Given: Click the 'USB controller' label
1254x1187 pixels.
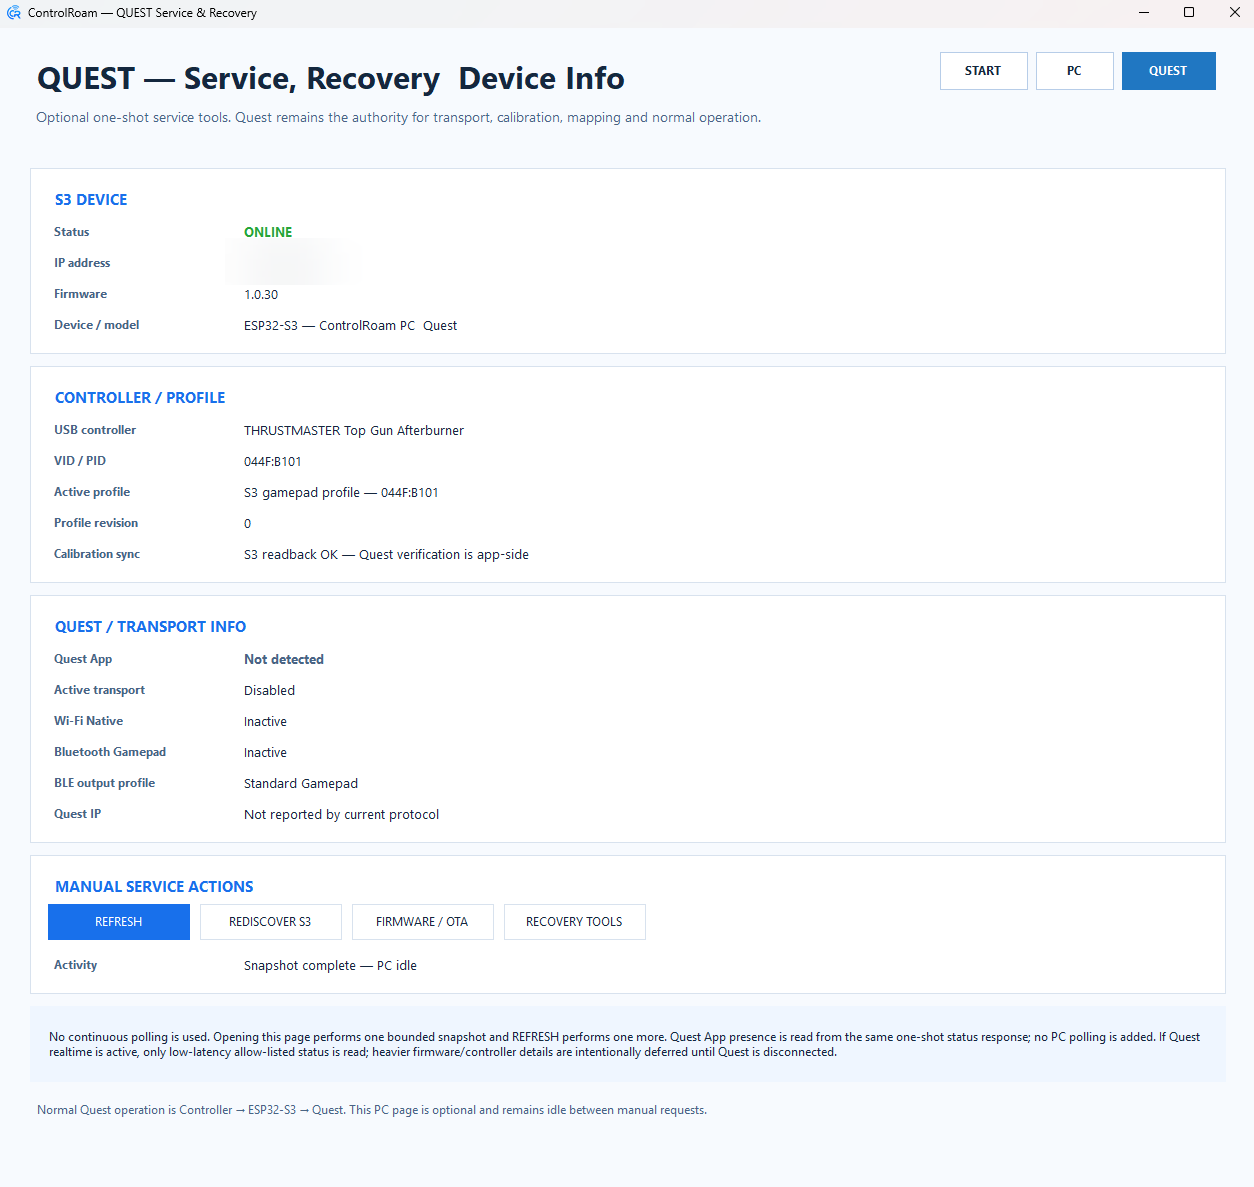Looking at the screenshot, I should point(95,430).
